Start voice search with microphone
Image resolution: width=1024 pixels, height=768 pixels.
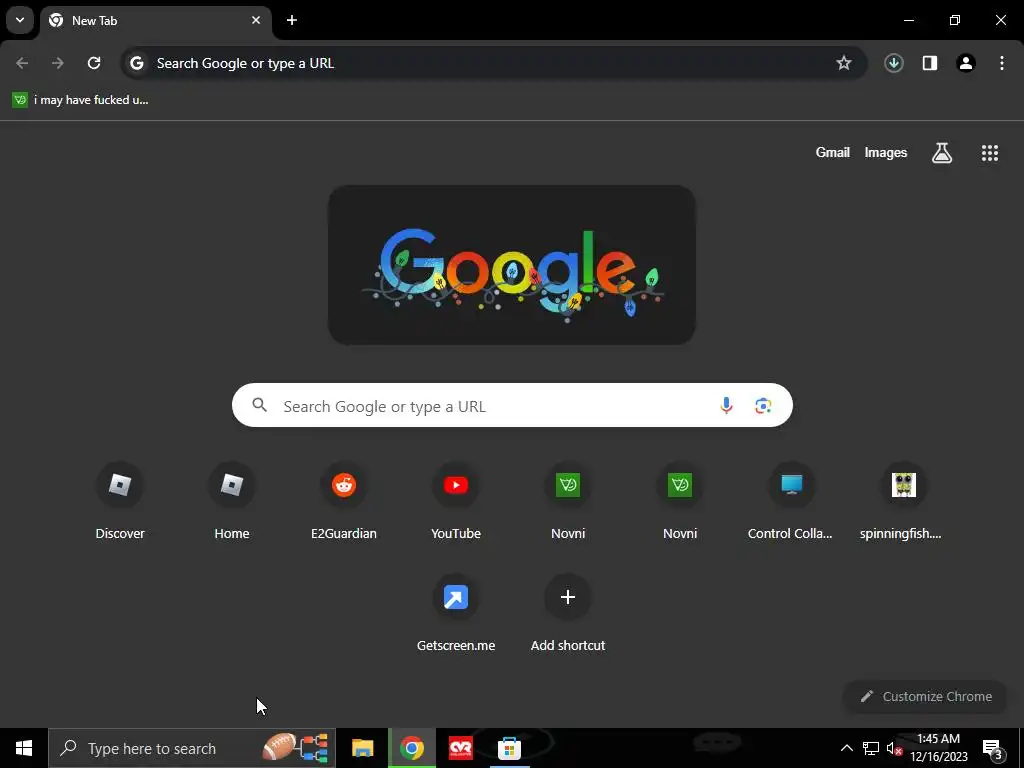point(726,406)
